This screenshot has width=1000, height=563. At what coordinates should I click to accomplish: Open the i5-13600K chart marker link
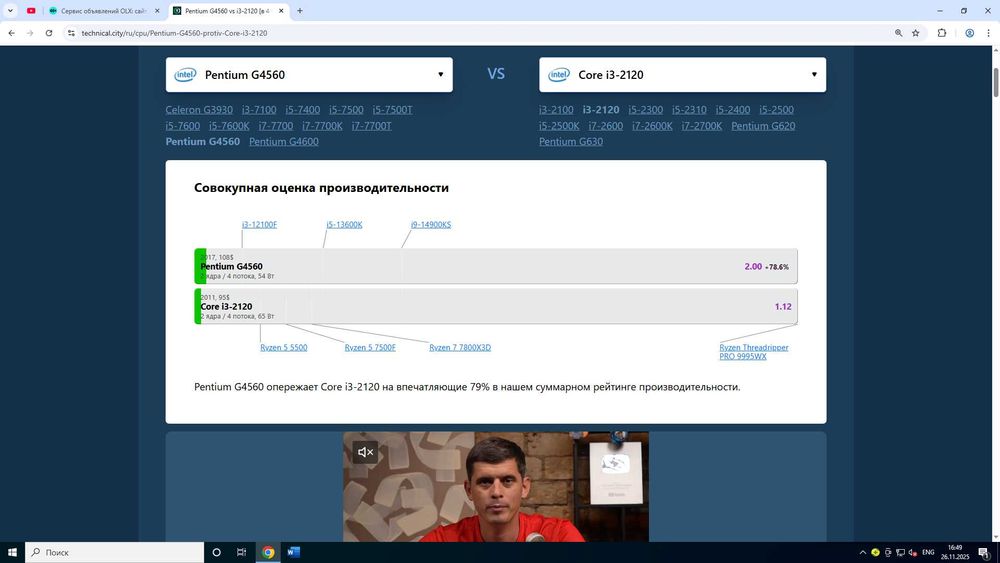pos(344,224)
